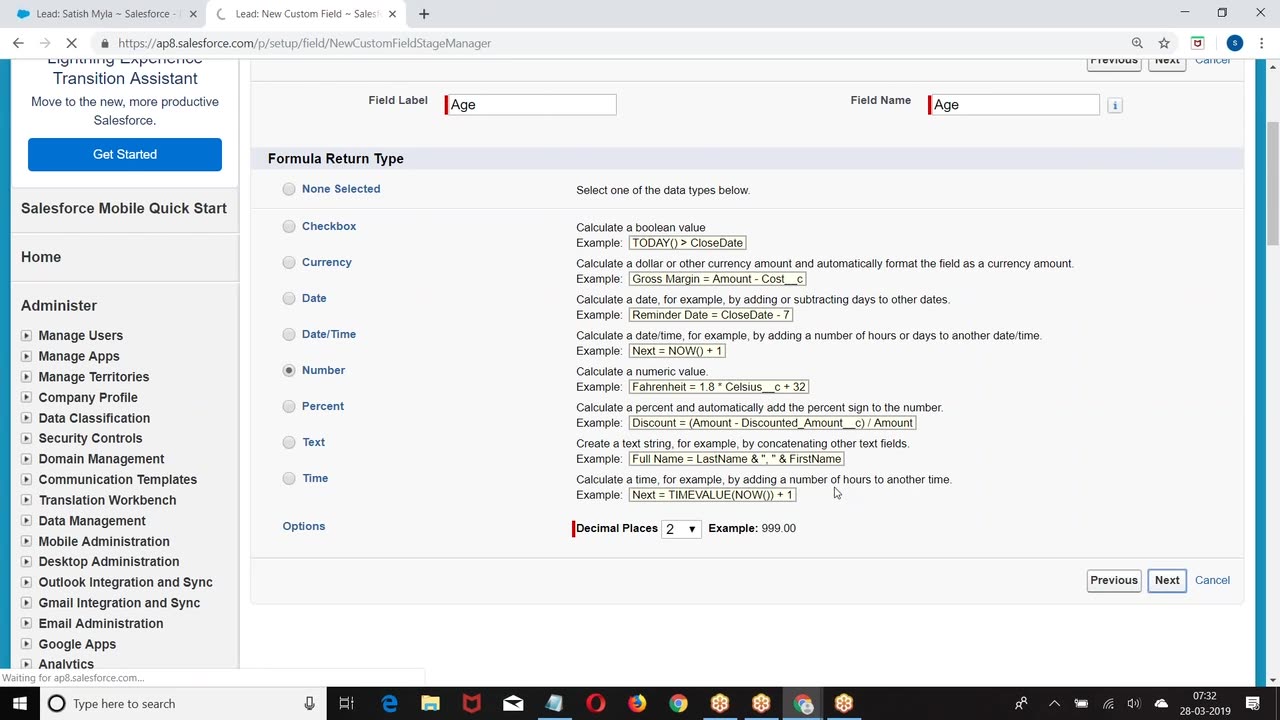
Task: Click the Windows Start button
Action: [x=18, y=703]
